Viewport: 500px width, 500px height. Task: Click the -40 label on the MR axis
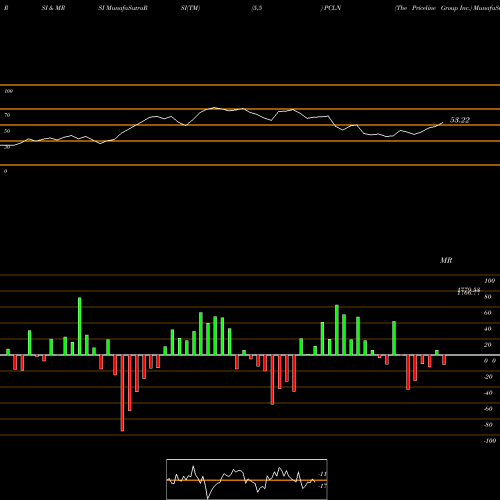click(488, 393)
